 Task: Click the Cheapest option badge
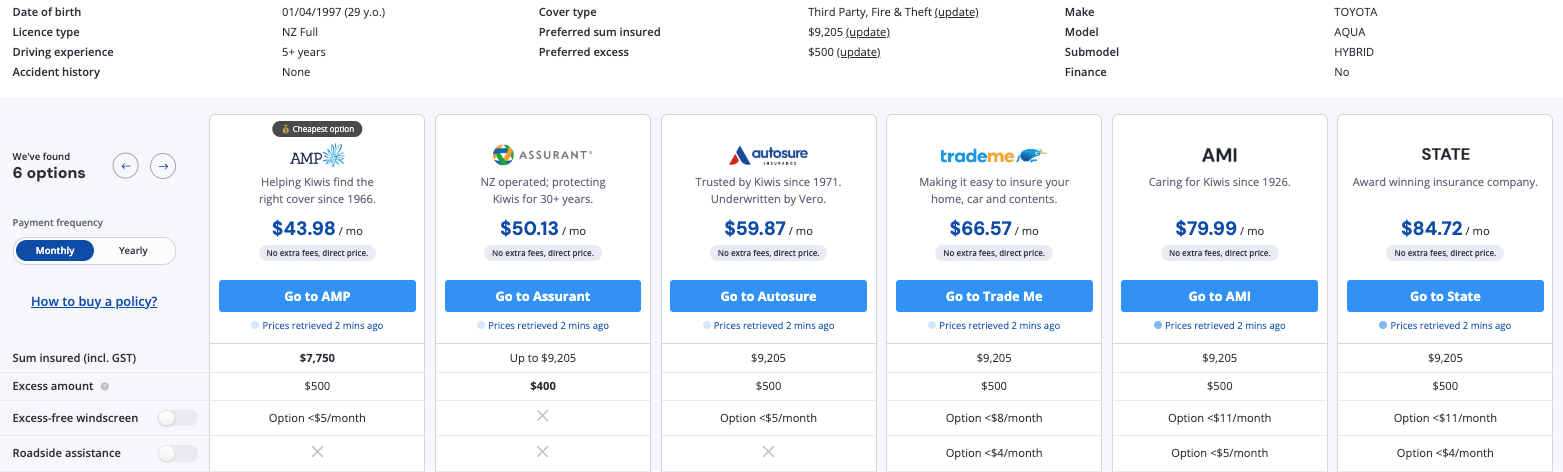click(317, 129)
